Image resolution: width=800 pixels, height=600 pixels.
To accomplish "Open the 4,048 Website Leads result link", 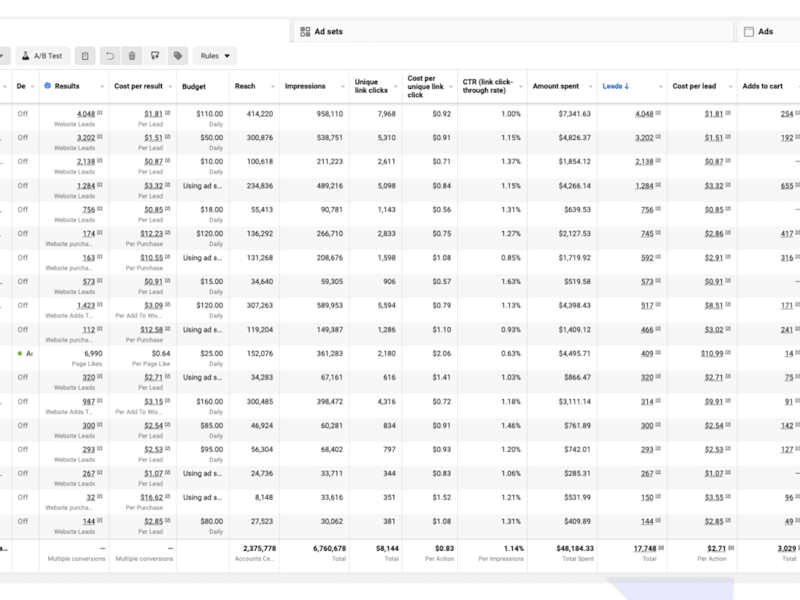I will pos(86,114).
